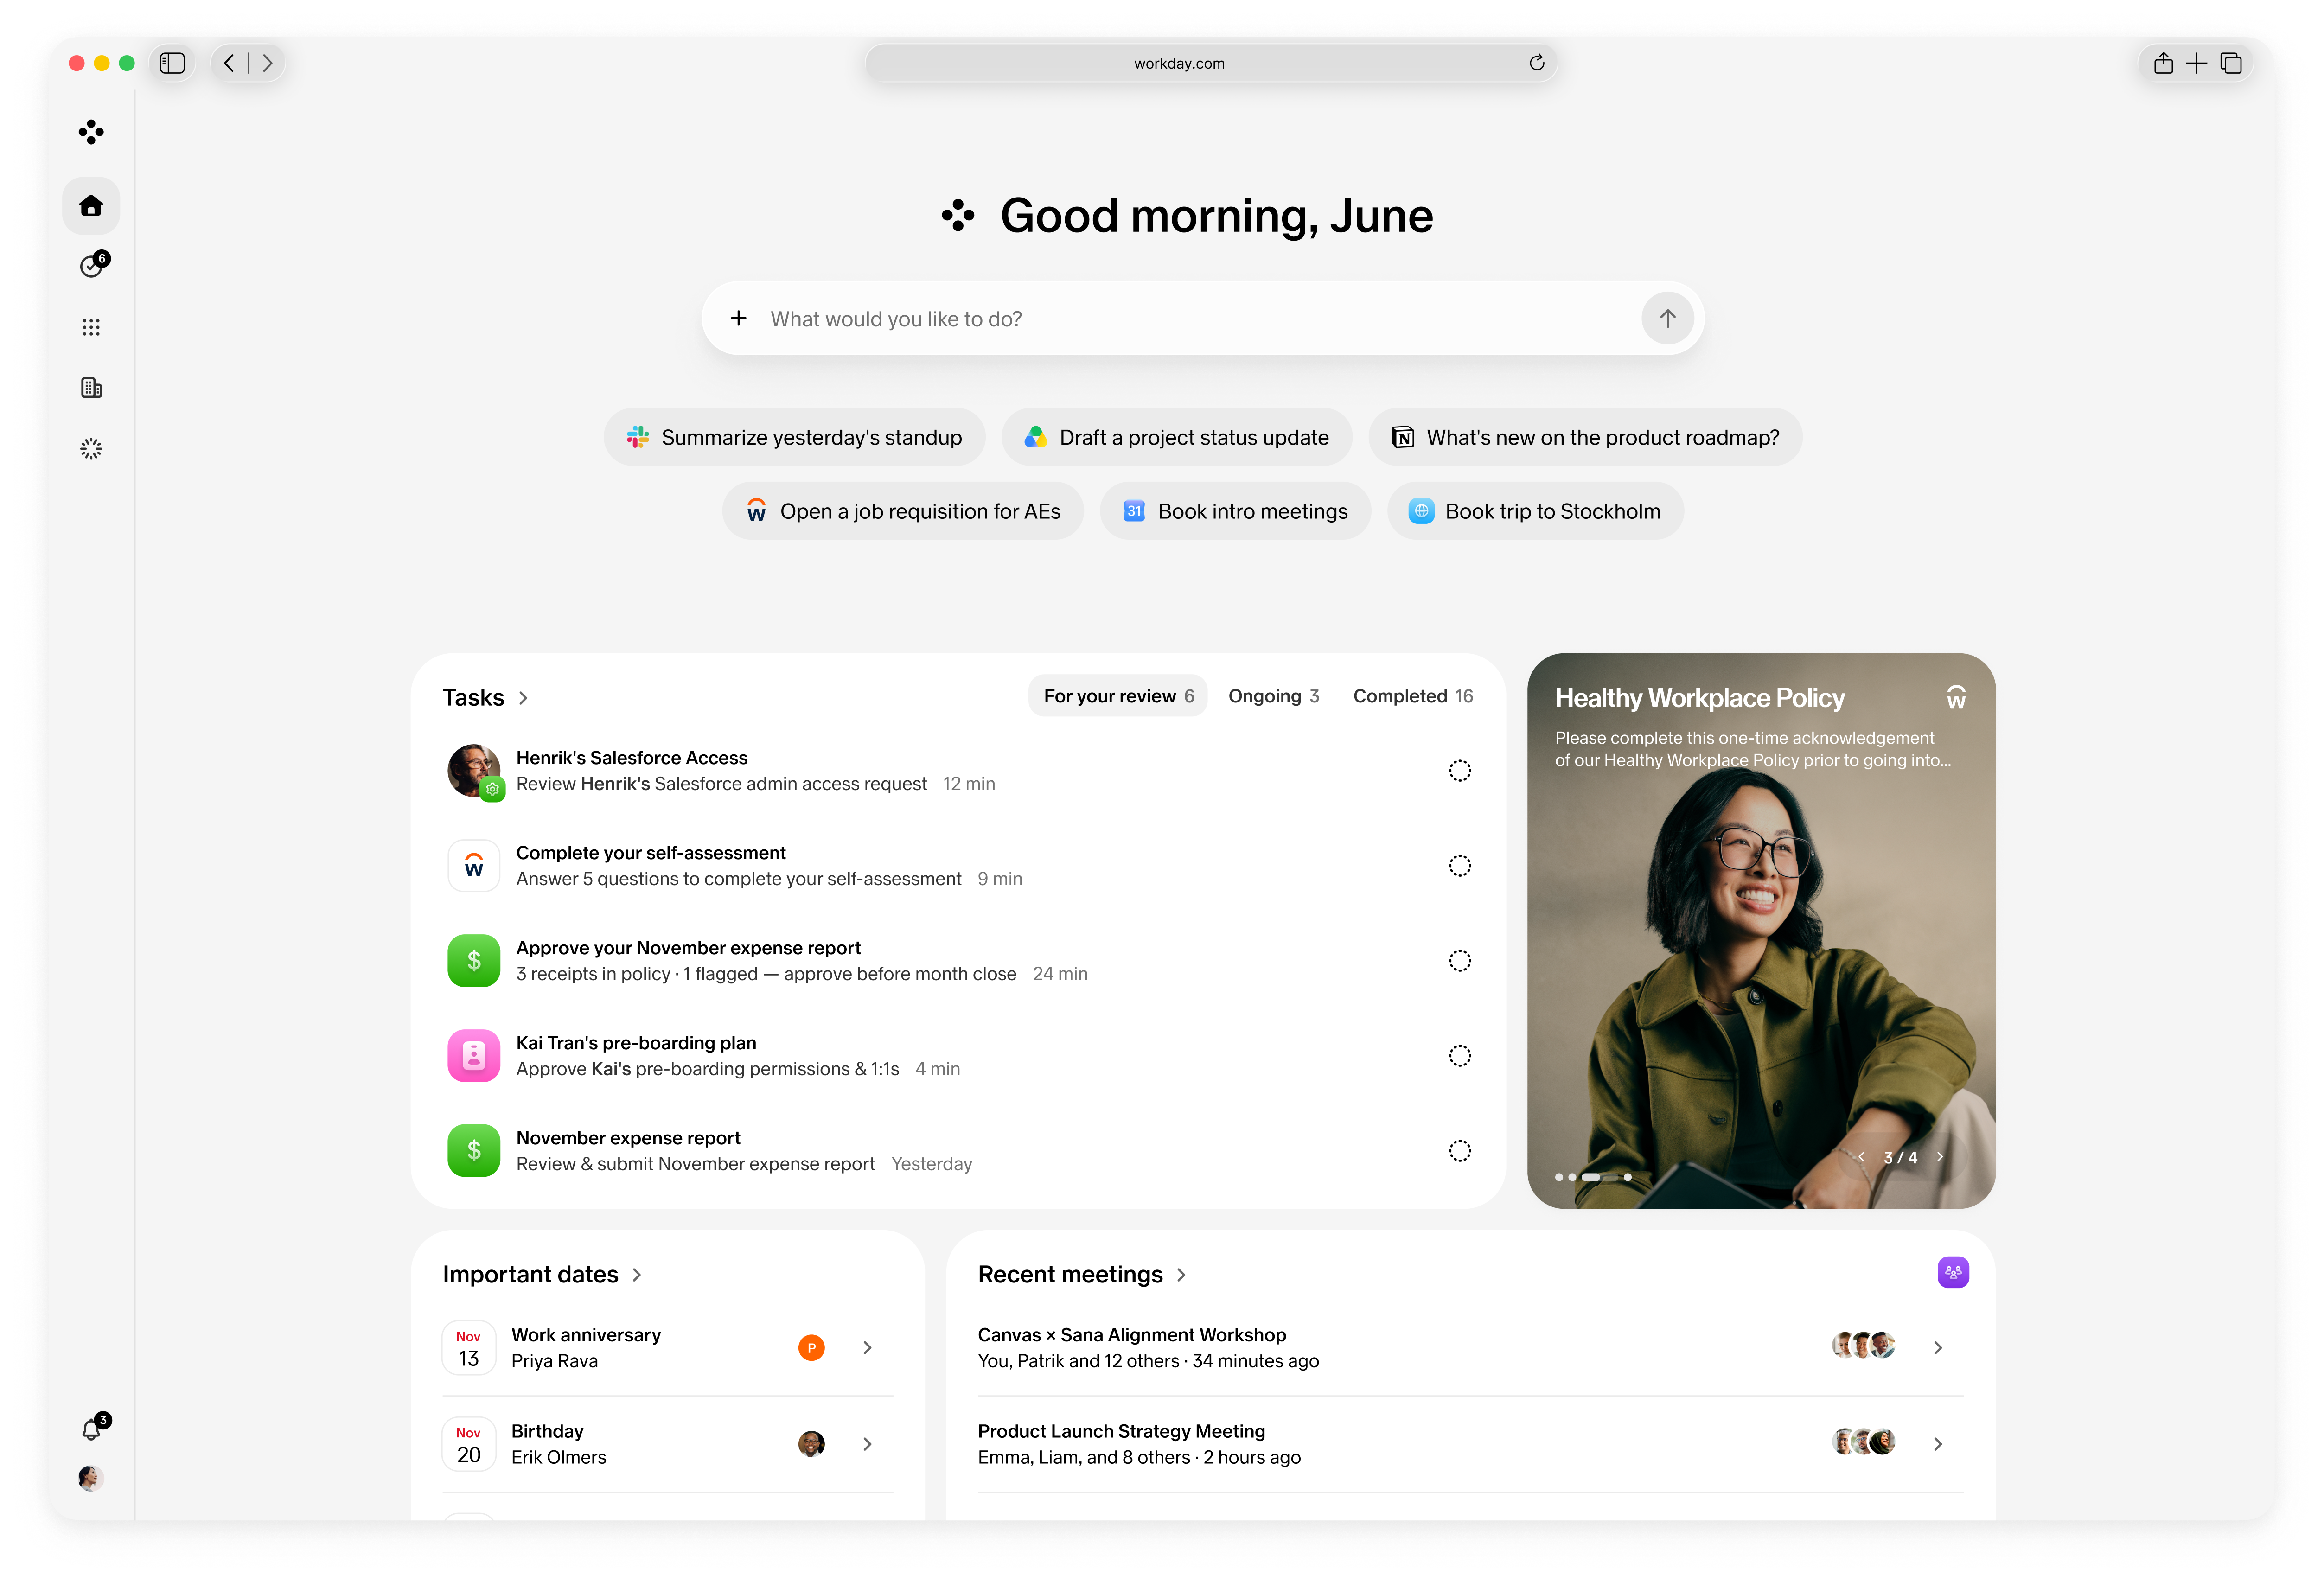Reload the page via refresh icon
Image resolution: width=2324 pixels, height=1582 pixels.
point(1536,63)
